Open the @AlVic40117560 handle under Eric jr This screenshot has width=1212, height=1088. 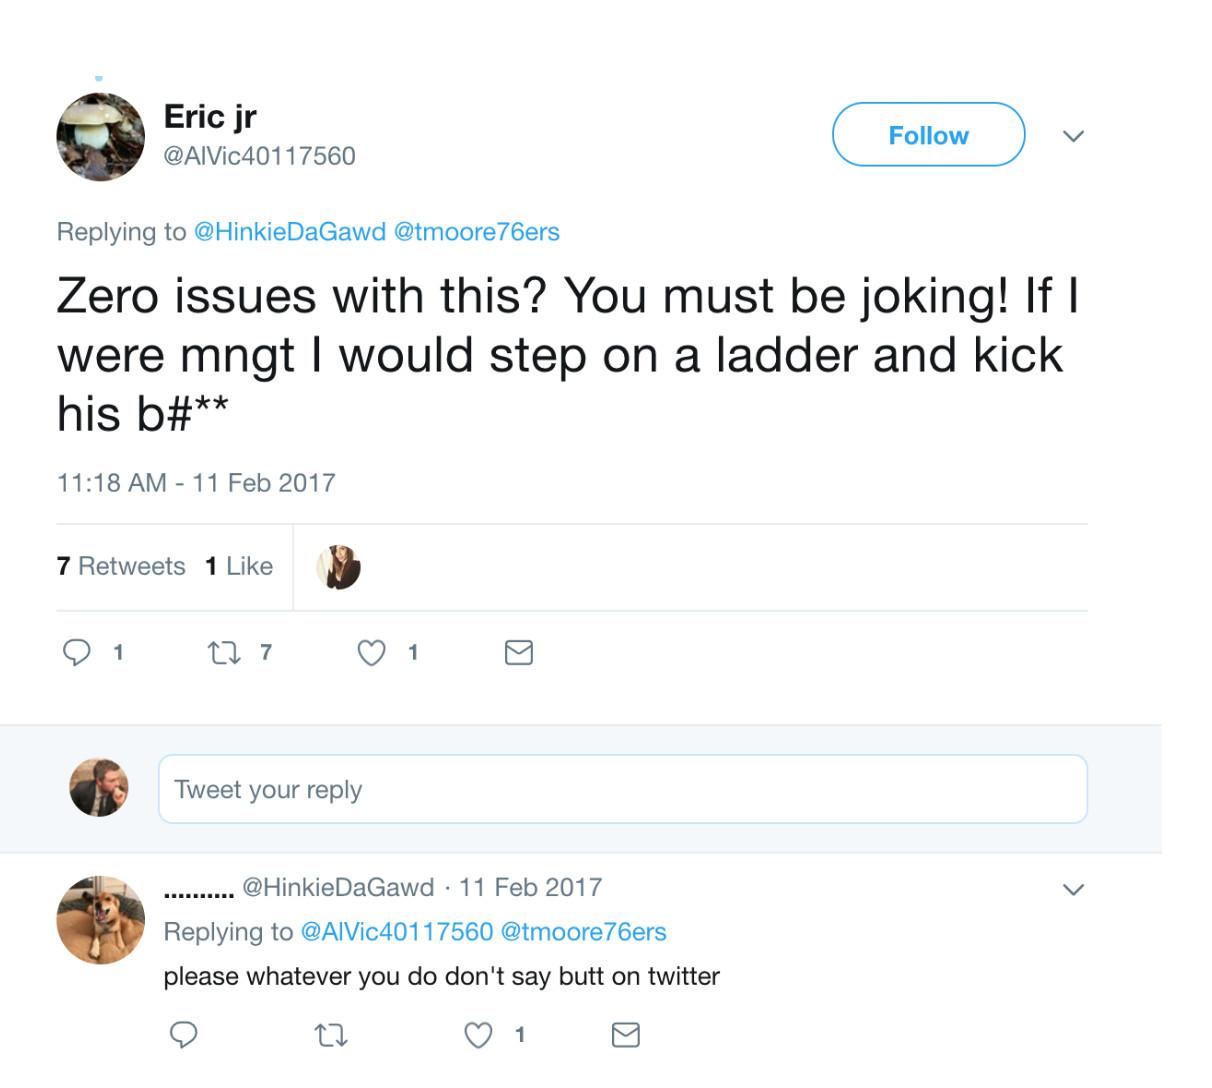[x=259, y=156]
